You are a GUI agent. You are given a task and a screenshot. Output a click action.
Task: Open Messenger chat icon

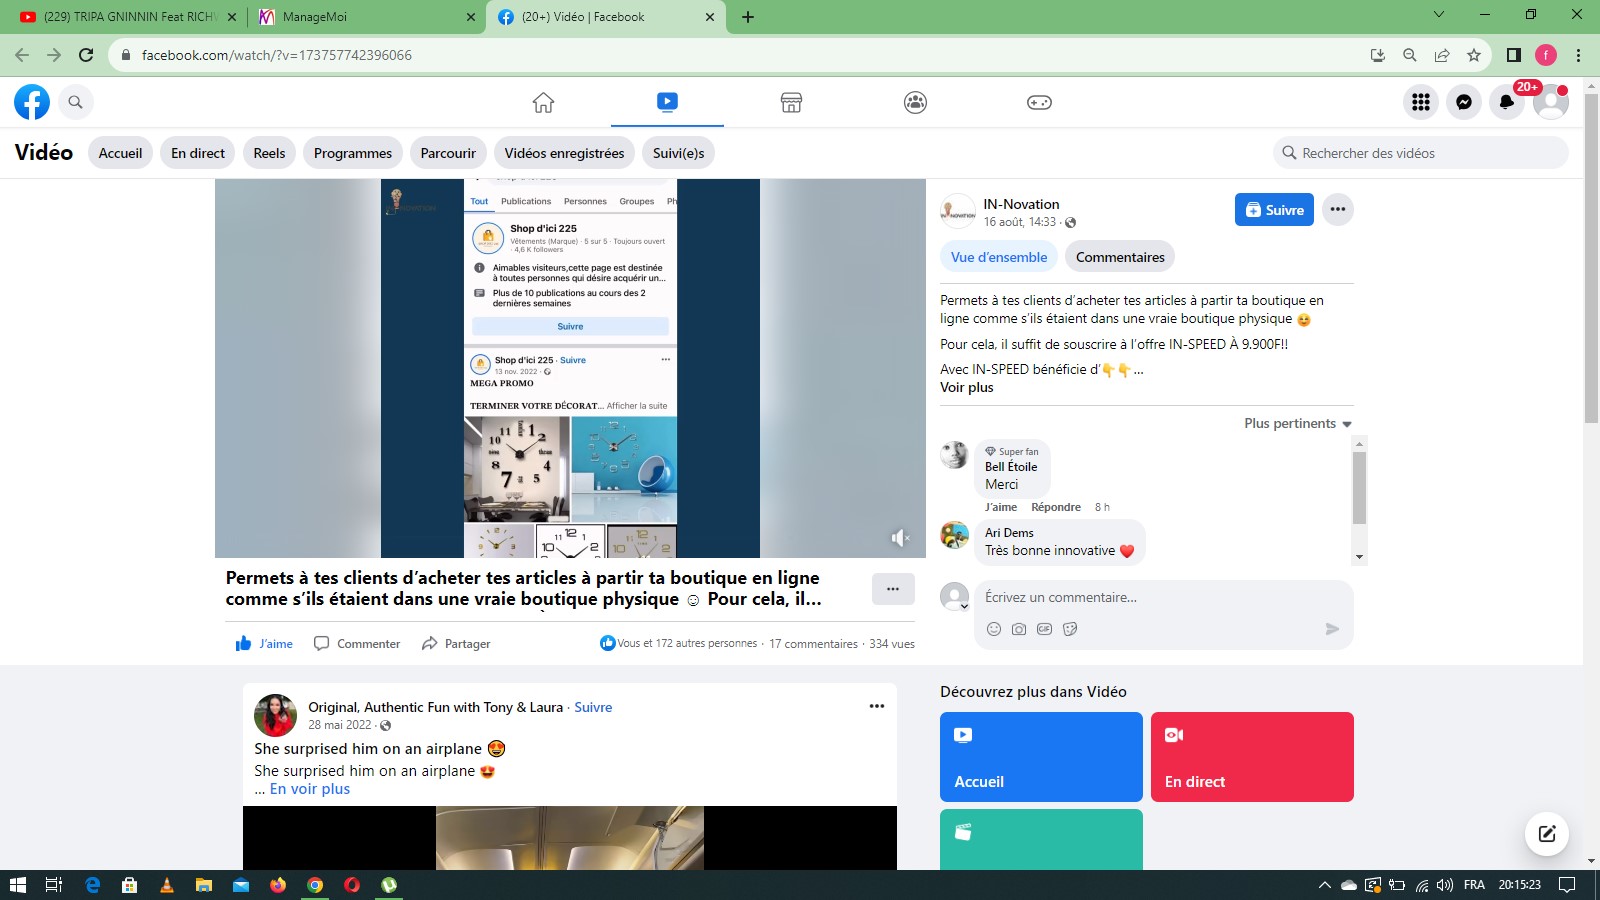(x=1464, y=102)
